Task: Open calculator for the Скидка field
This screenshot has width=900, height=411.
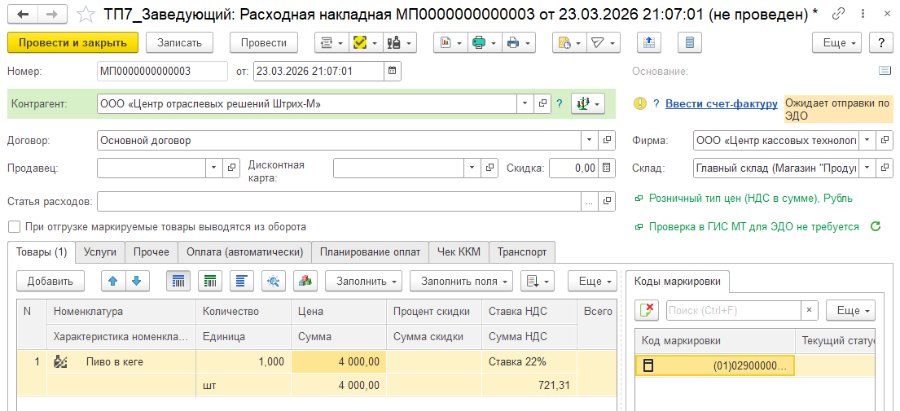Action: coord(607,168)
